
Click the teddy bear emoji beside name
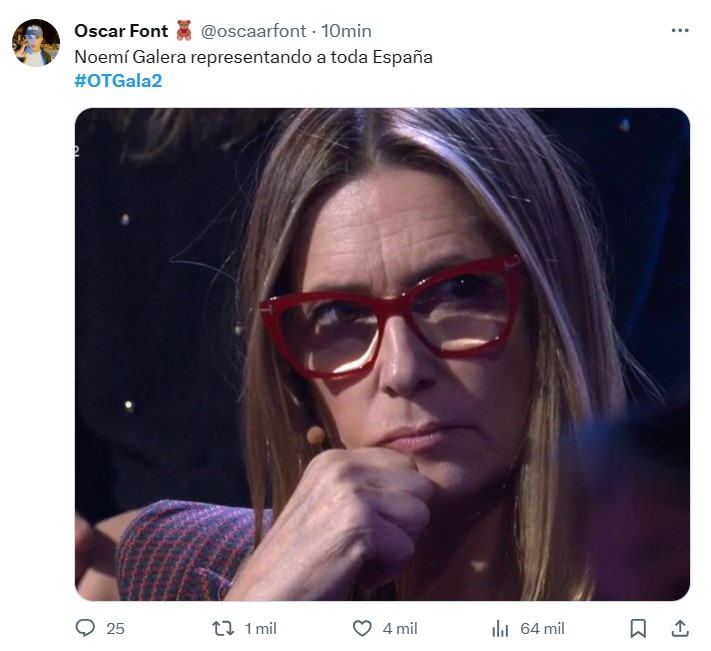pyautogui.click(x=184, y=31)
